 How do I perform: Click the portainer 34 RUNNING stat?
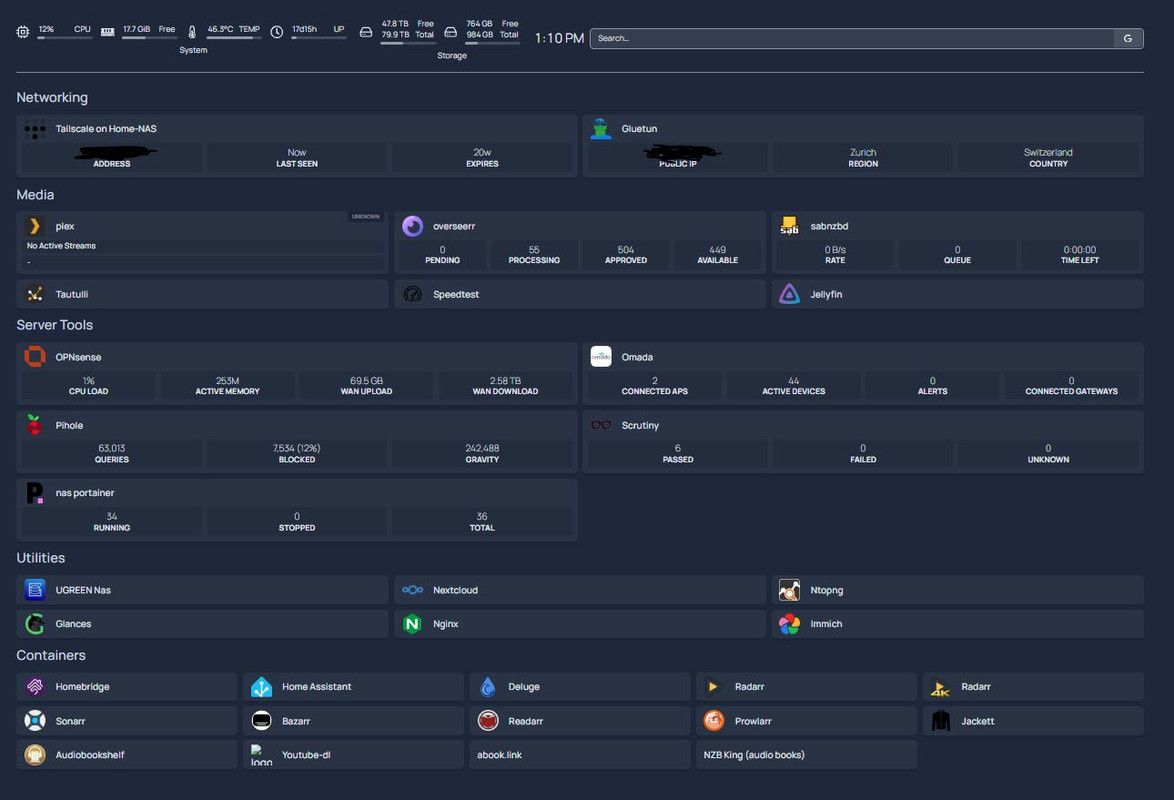click(112, 521)
